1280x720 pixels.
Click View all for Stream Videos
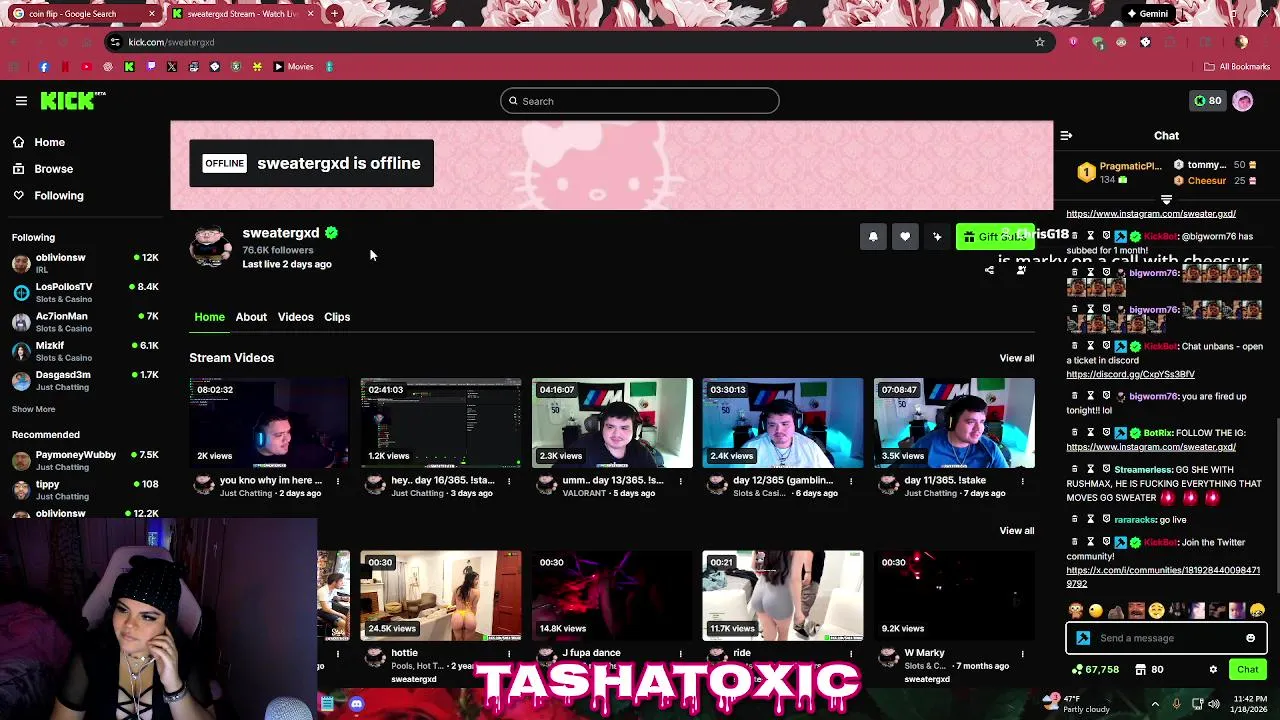click(1016, 358)
